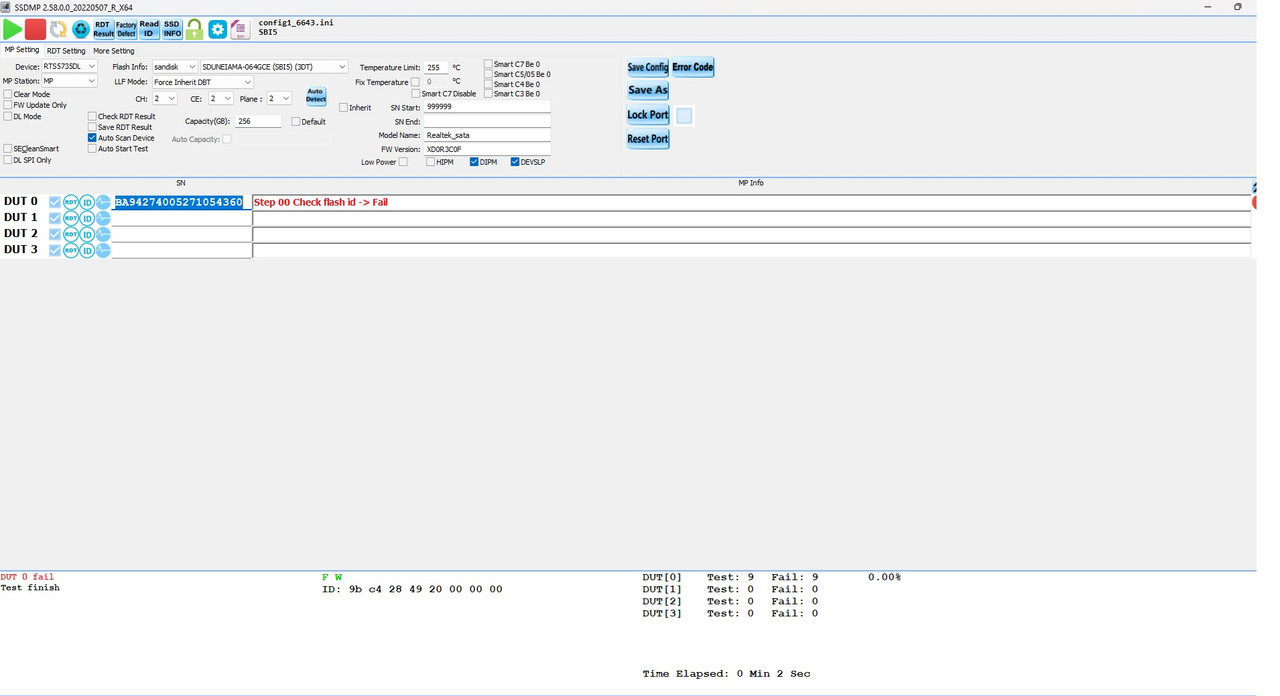Open MP Station dropdown

(69, 81)
